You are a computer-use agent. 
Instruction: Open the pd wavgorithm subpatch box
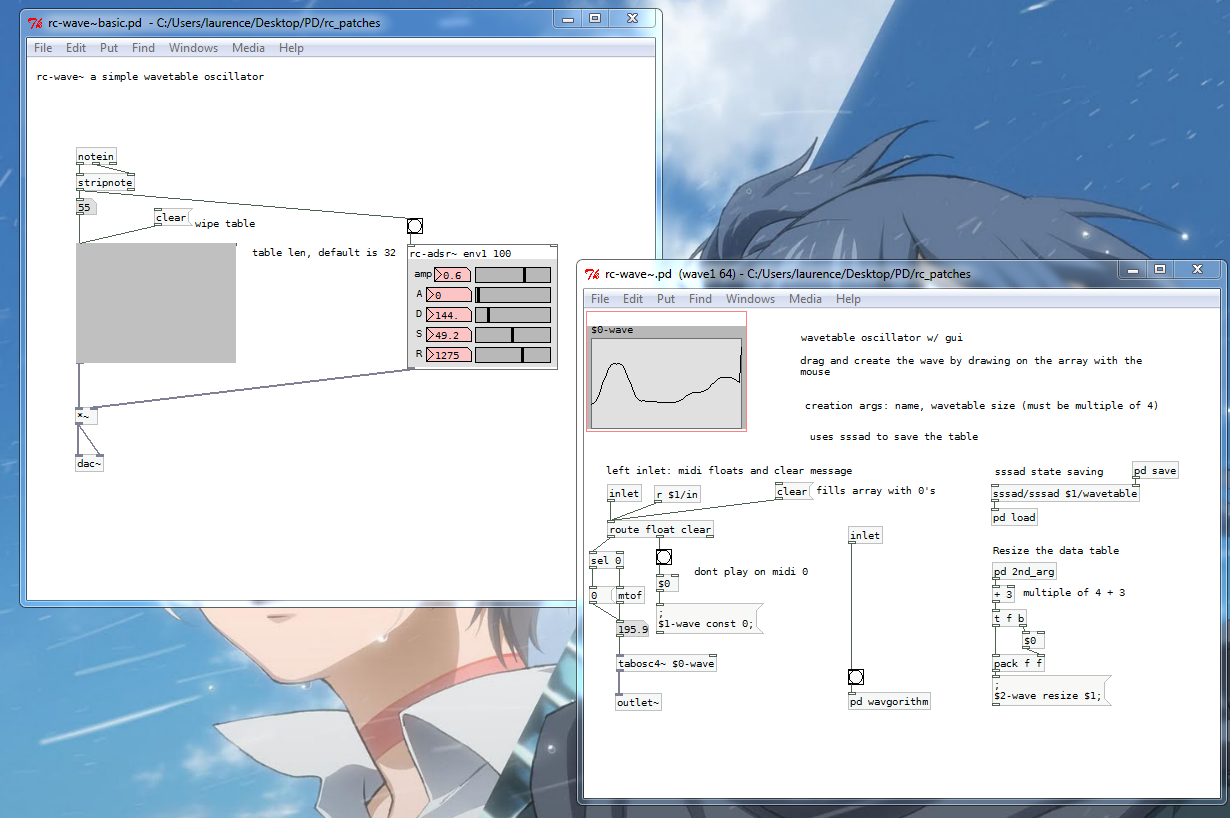890,701
